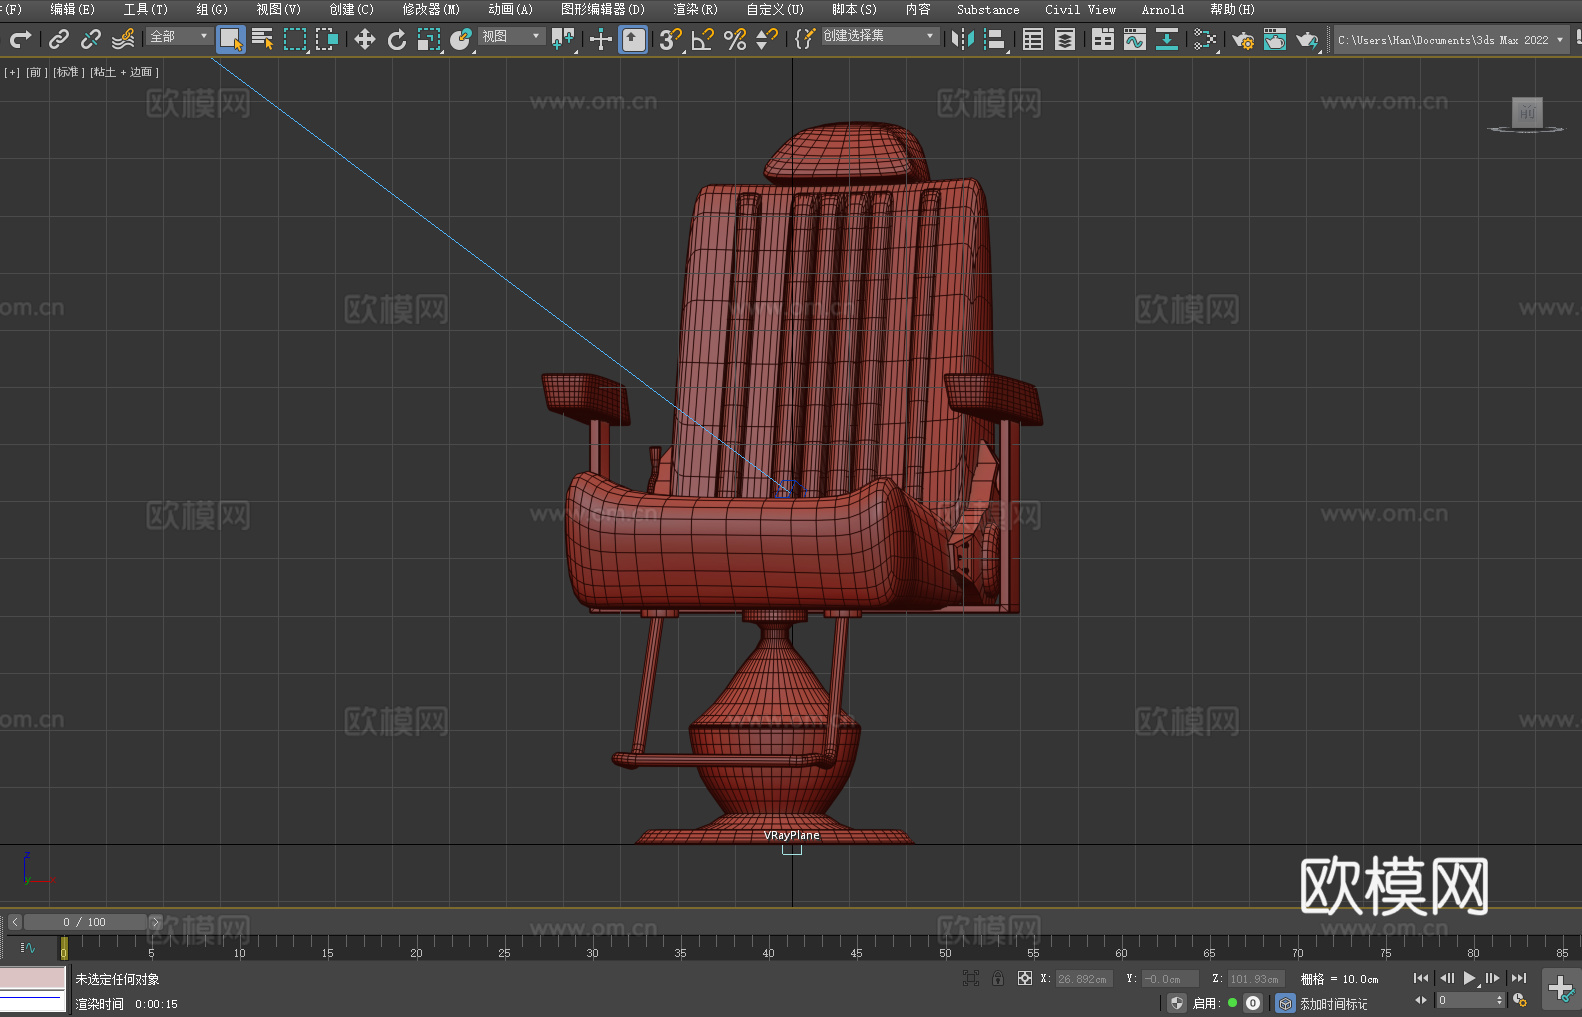This screenshot has width=1582, height=1017.
Task: Click the Align tool icon
Action: pyautogui.click(x=995, y=39)
